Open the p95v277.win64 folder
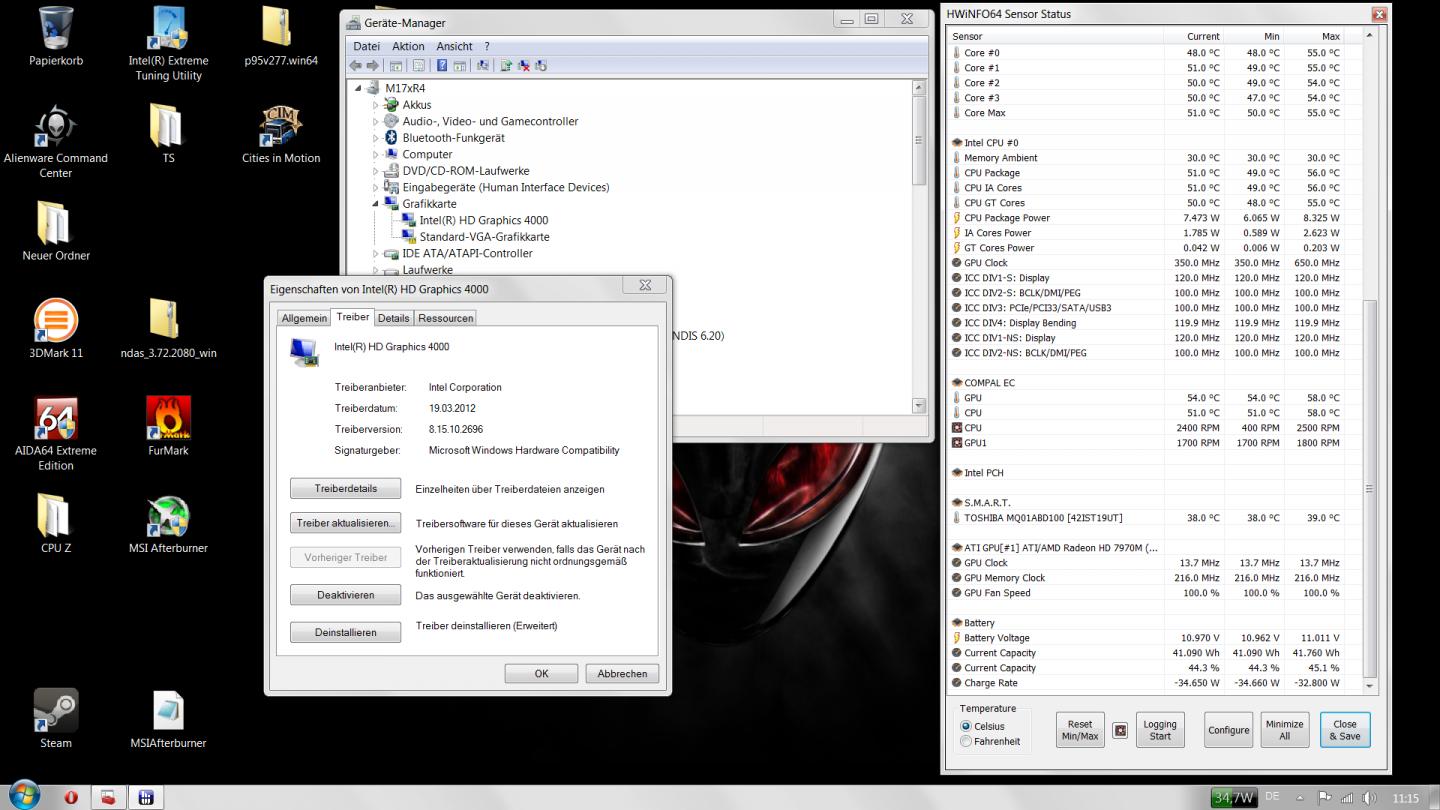This screenshot has height=810, width=1440. click(x=281, y=37)
